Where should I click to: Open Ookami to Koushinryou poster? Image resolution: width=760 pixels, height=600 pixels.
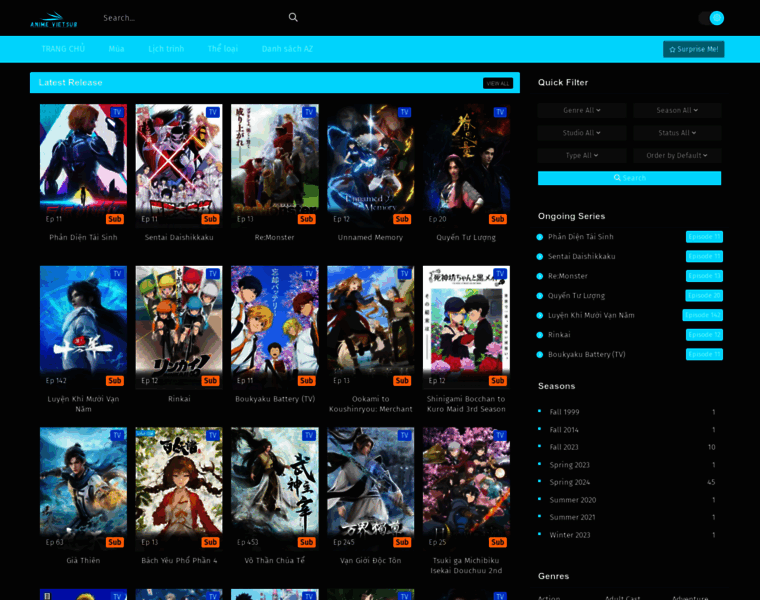370,326
